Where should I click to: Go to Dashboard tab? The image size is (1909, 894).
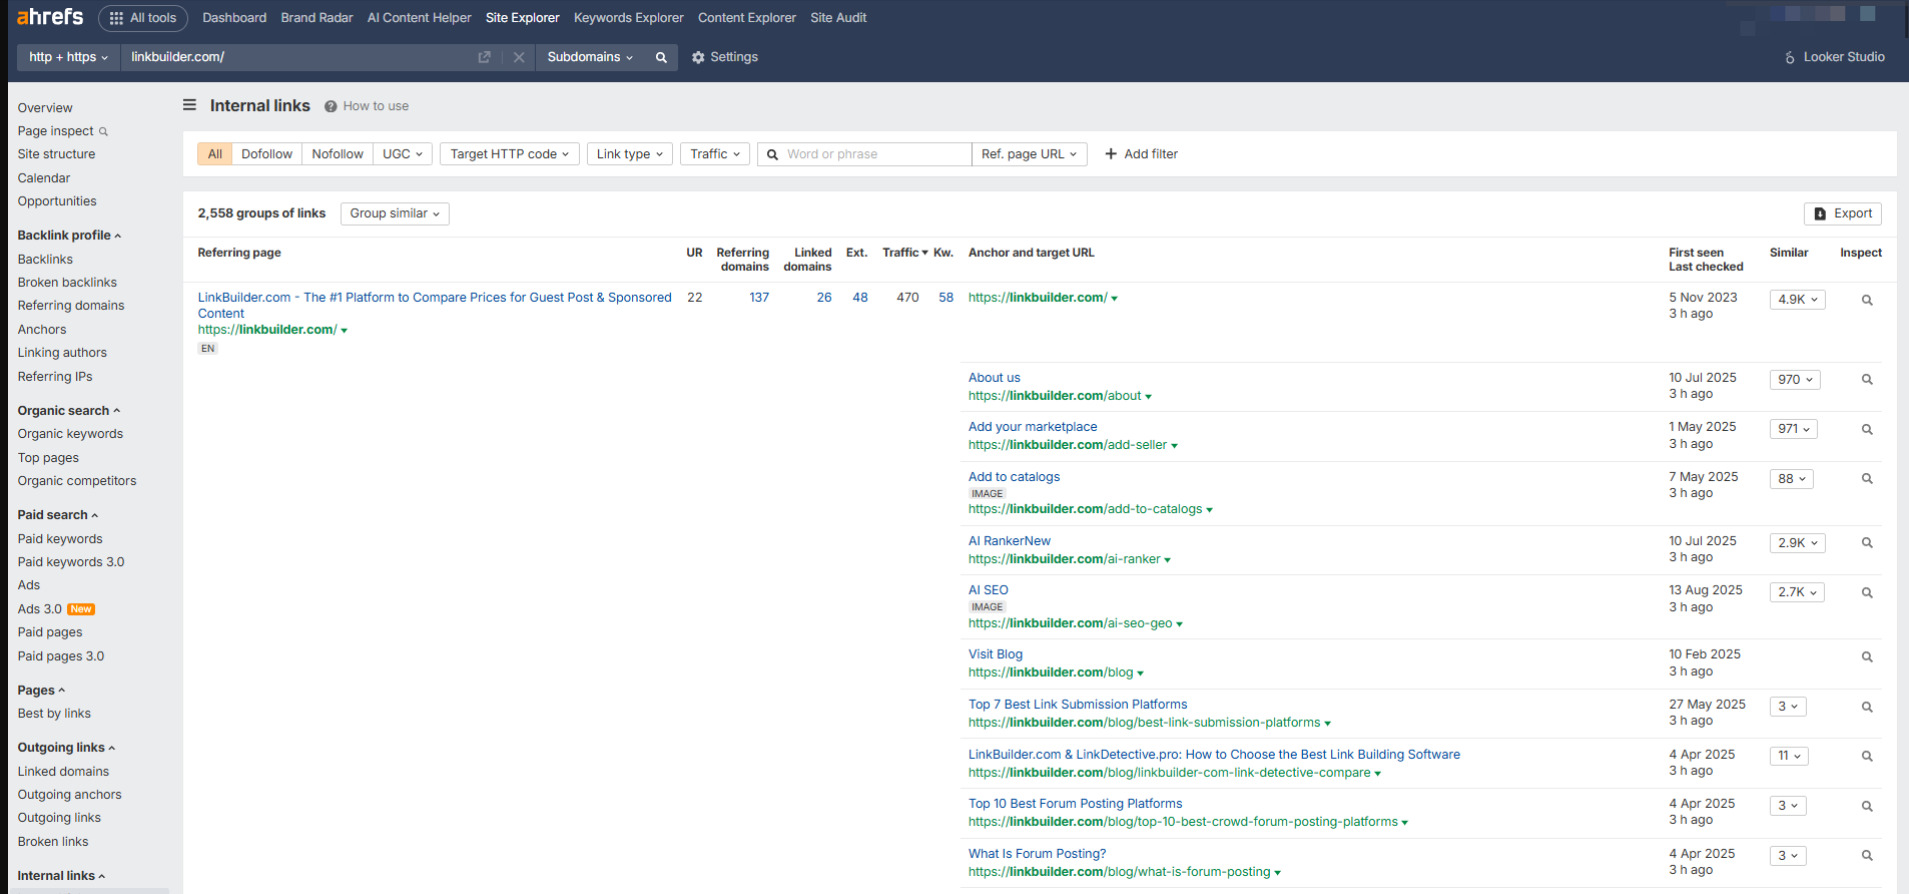(x=234, y=18)
